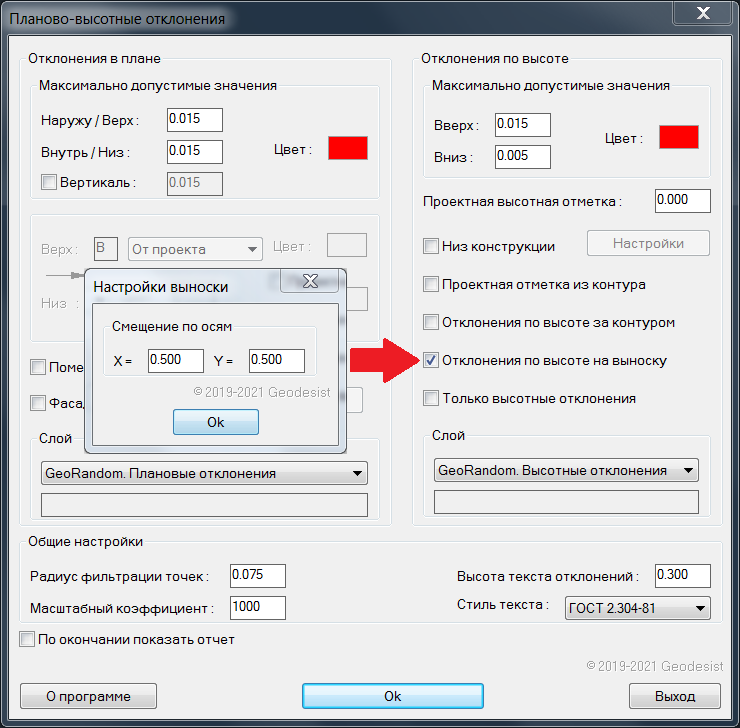740x728 pixels.
Task: Enable Только высотные отклонения option
Action: (x=431, y=398)
